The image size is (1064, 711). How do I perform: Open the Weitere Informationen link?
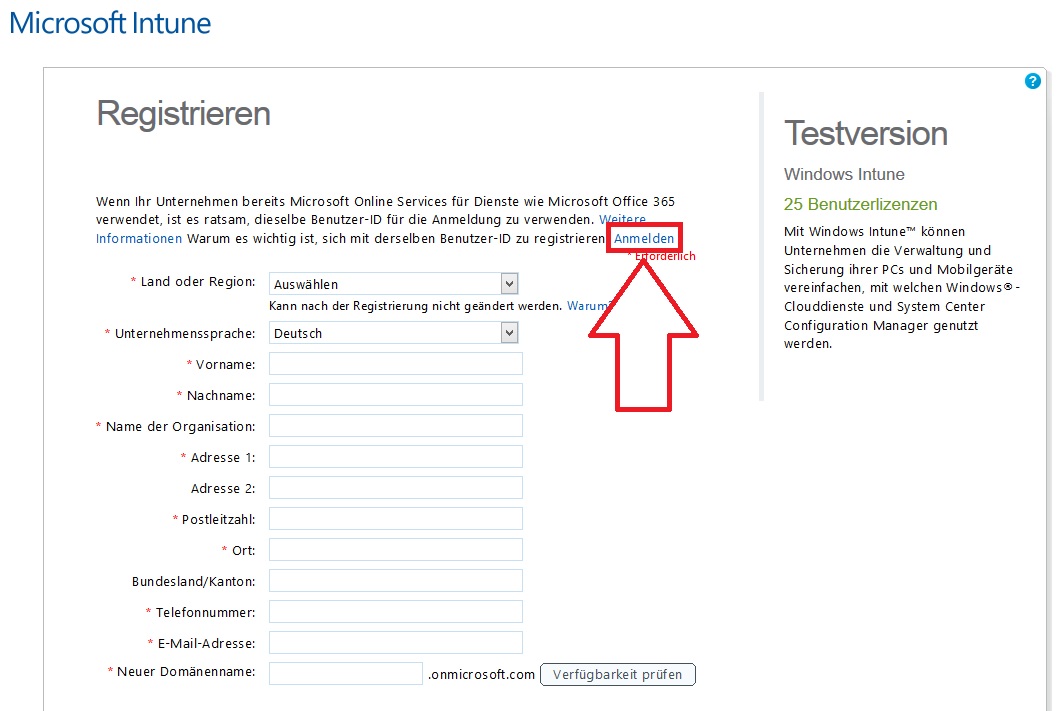coord(139,239)
